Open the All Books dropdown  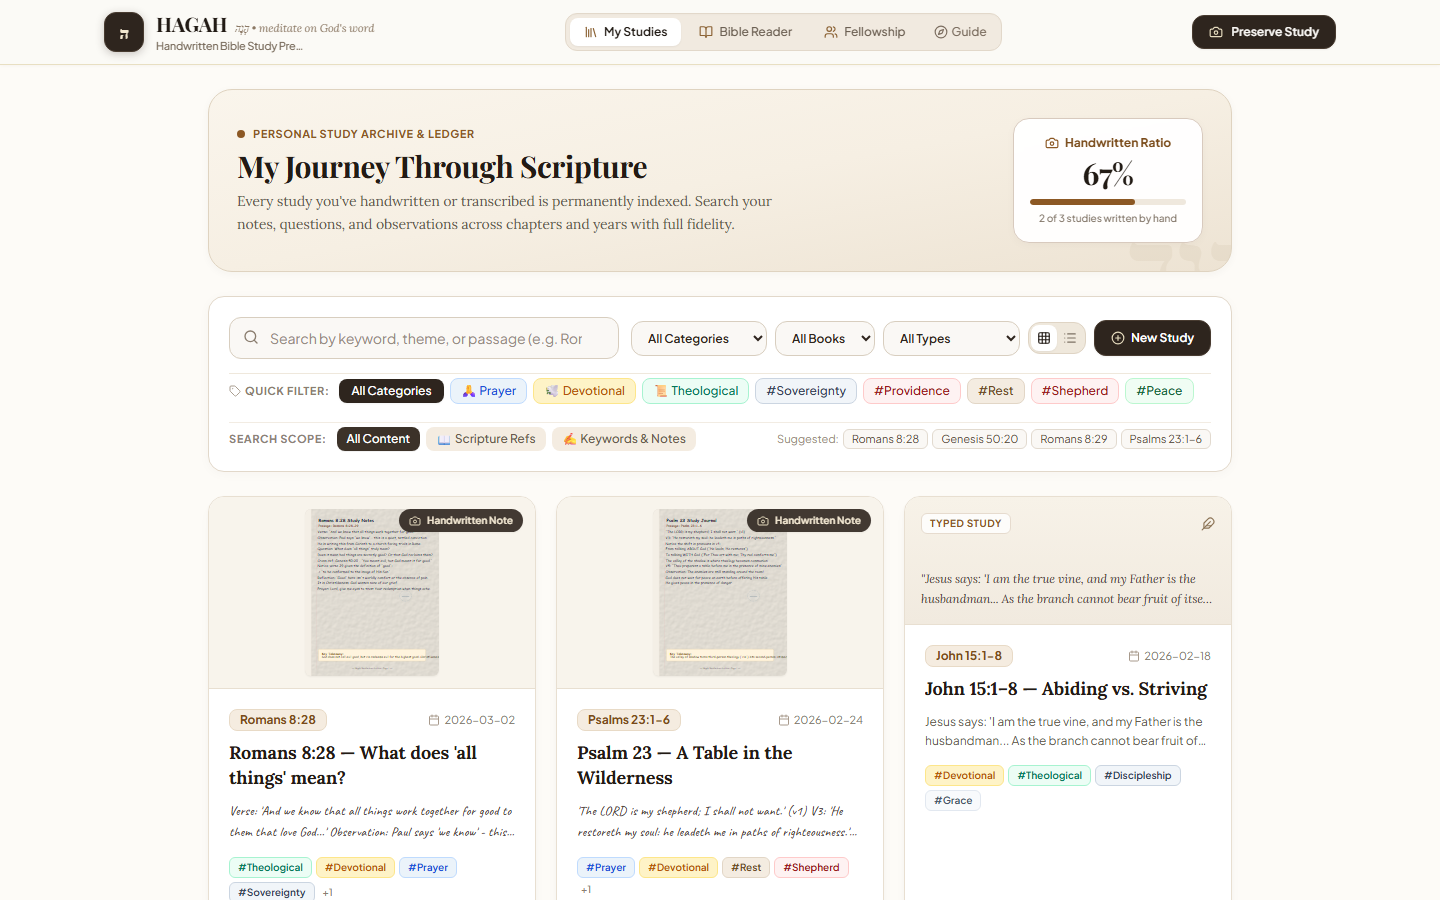point(825,339)
